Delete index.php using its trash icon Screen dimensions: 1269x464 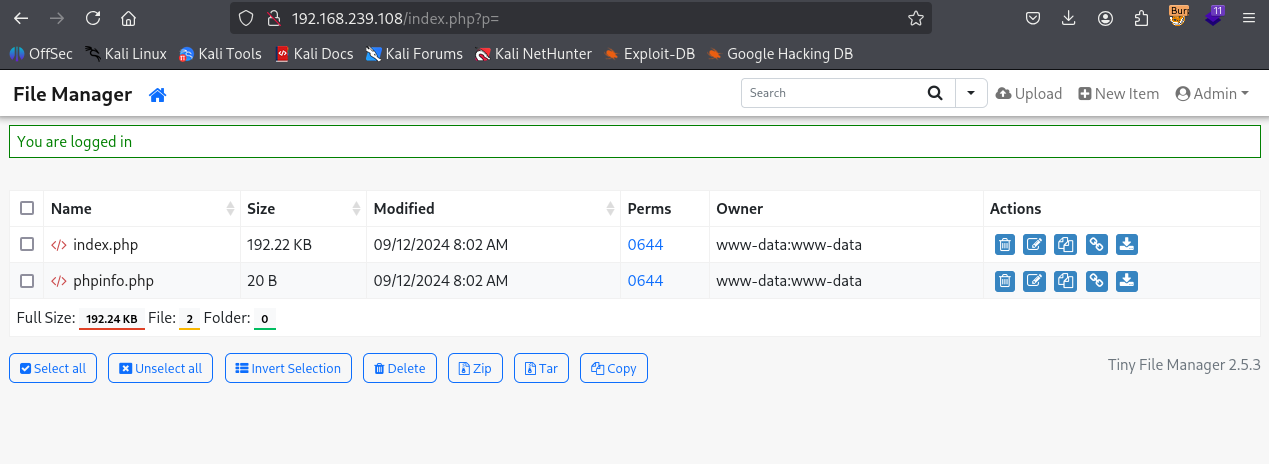(1005, 245)
